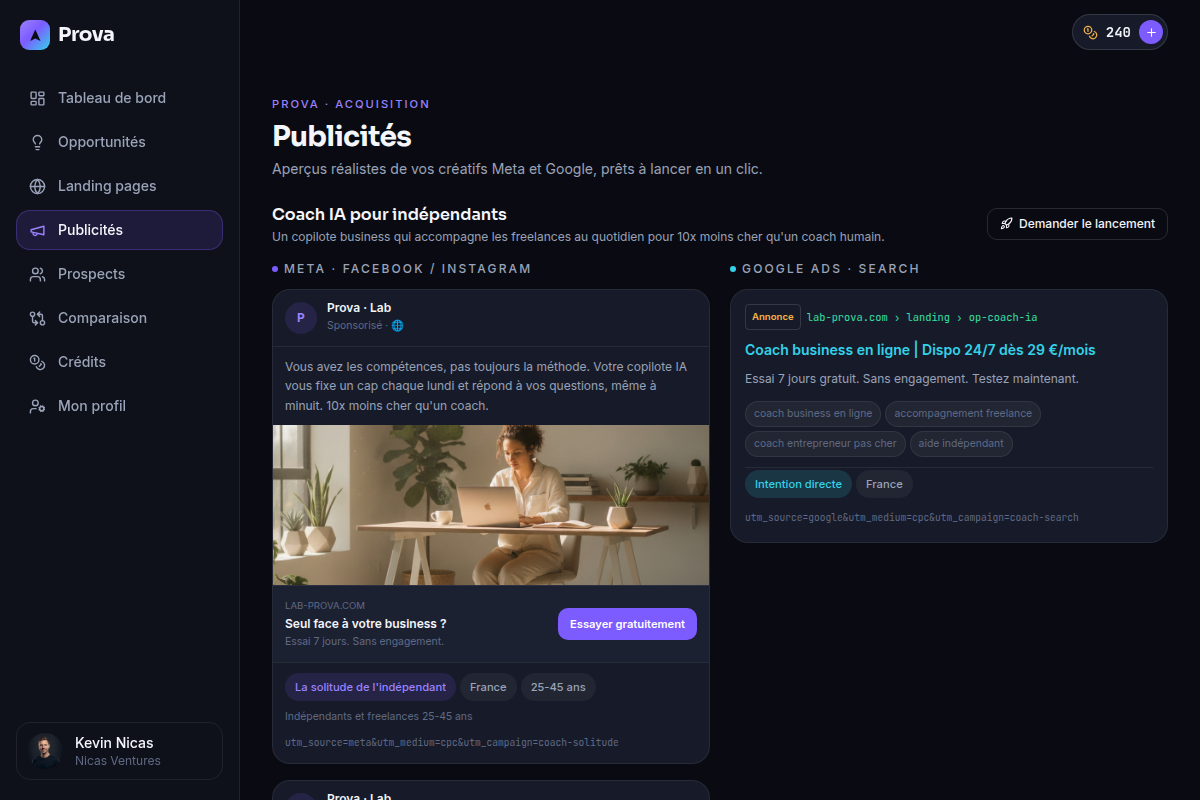Click the La solitude de l'indépendant tag
The width and height of the screenshot is (1200, 800).
click(x=370, y=687)
